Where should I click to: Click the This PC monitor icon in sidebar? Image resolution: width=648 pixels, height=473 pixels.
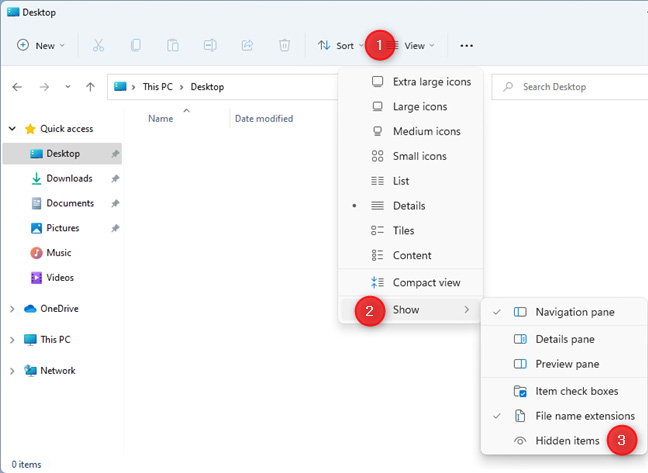pos(30,340)
